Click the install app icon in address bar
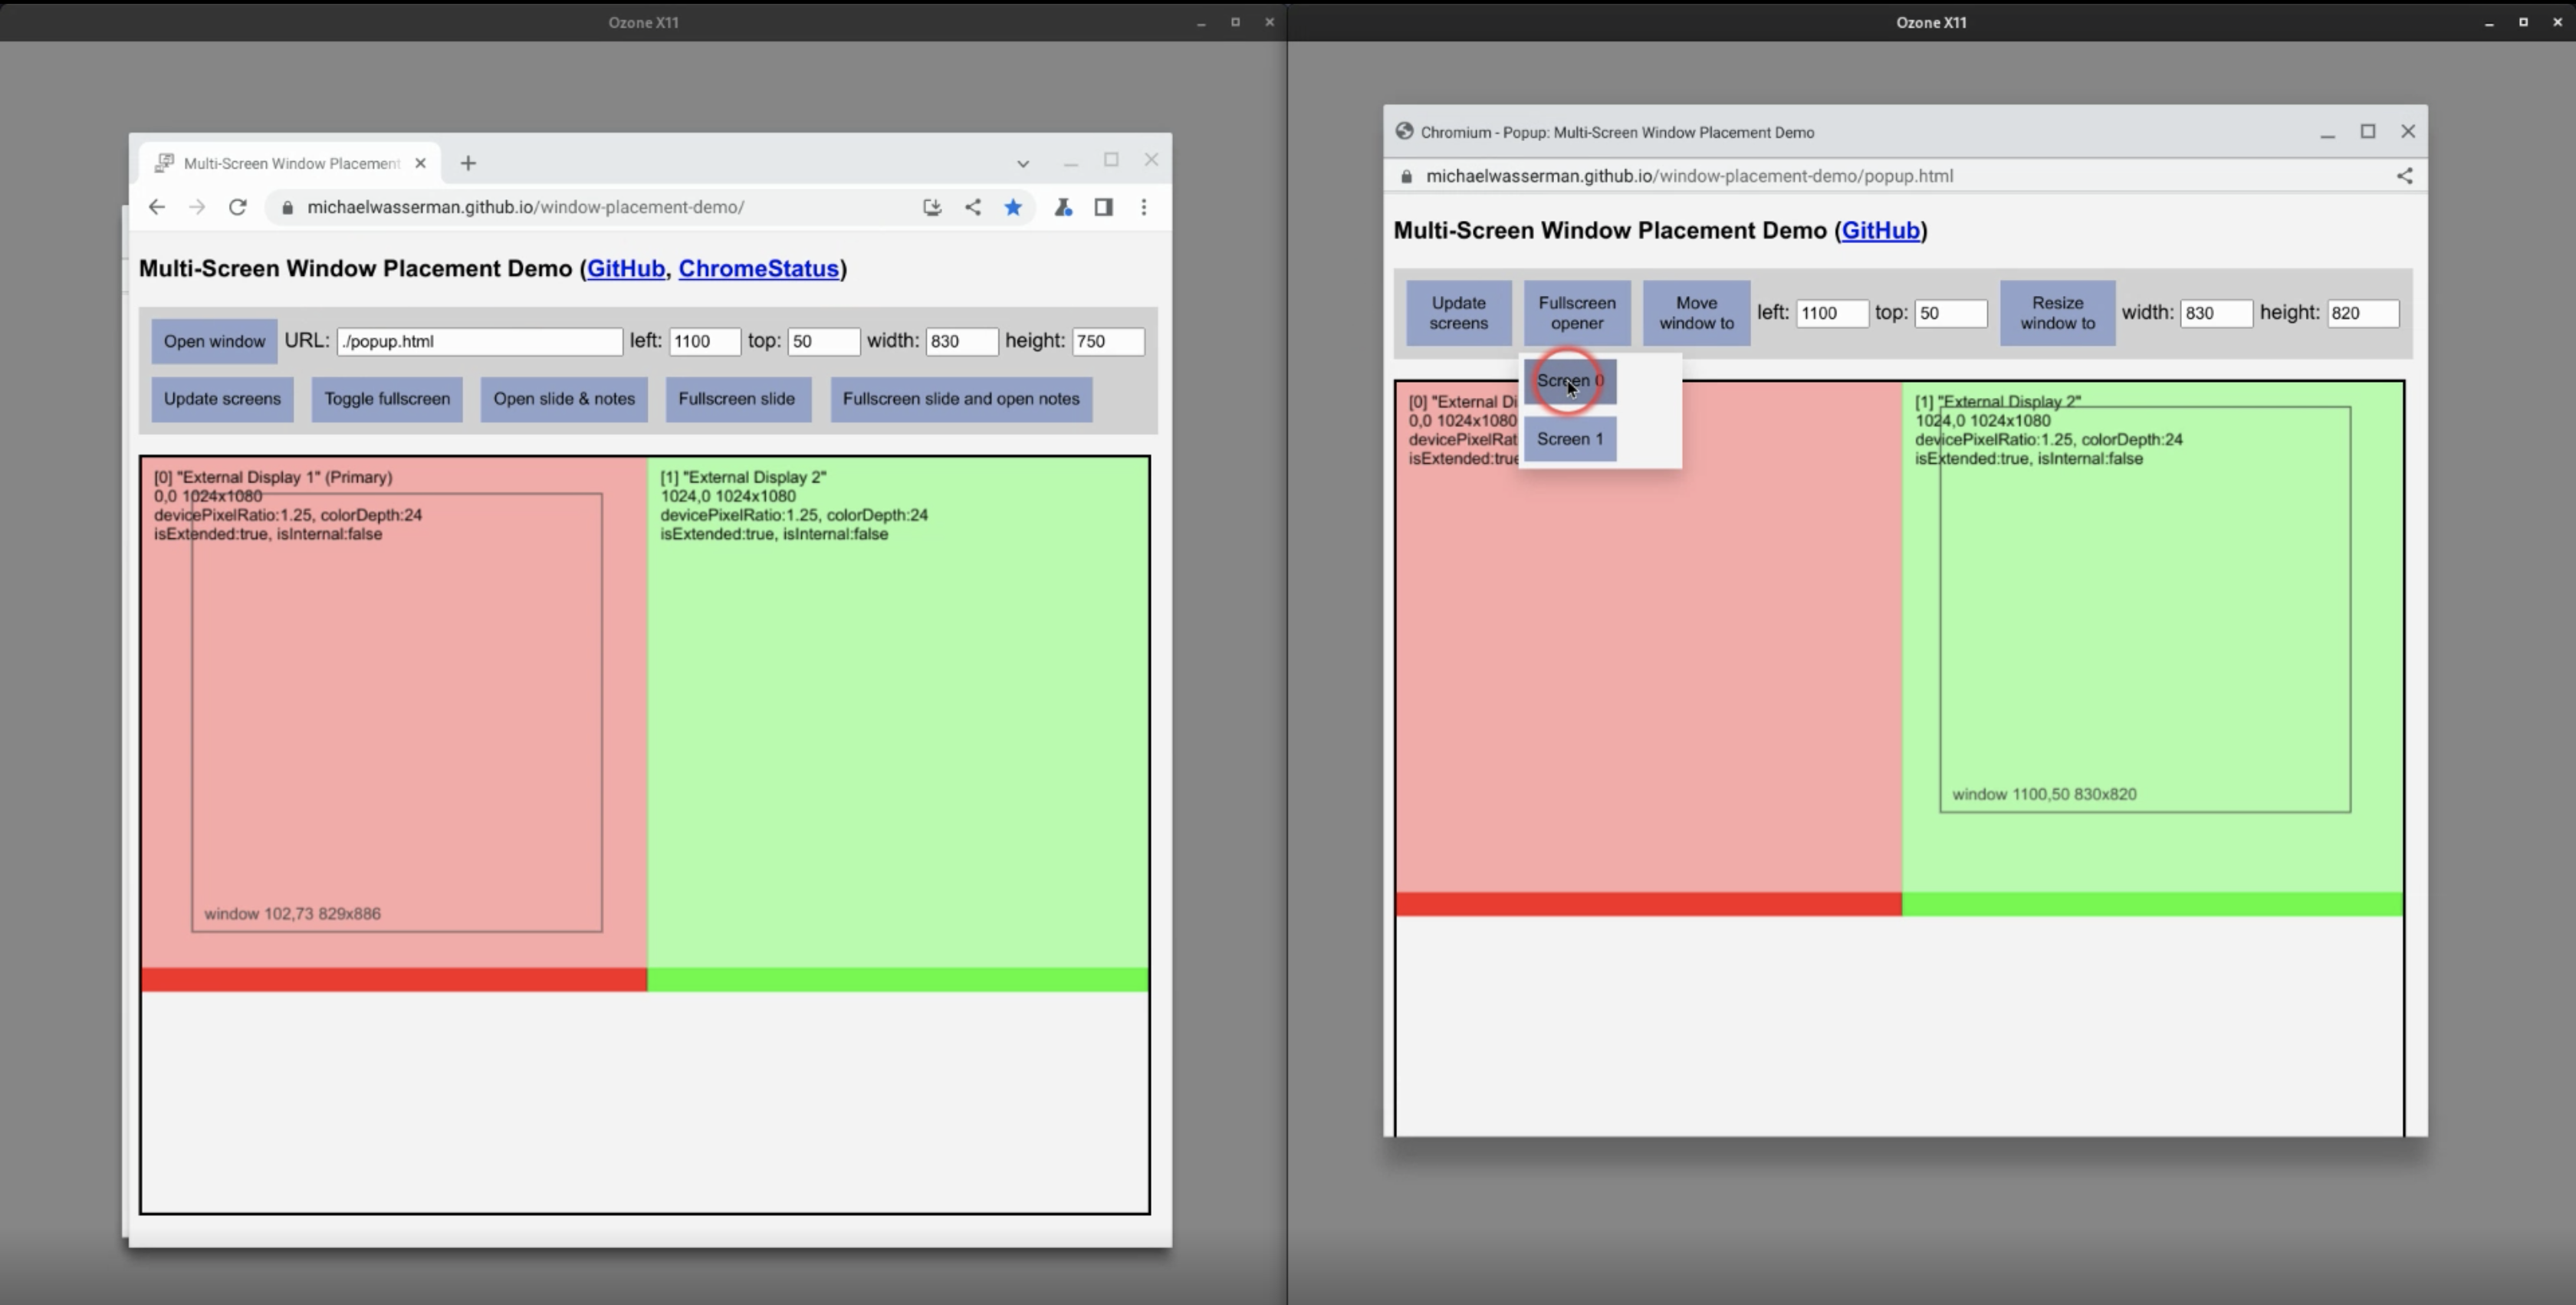Viewport: 2576px width, 1305px height. [x=932, y=207]
